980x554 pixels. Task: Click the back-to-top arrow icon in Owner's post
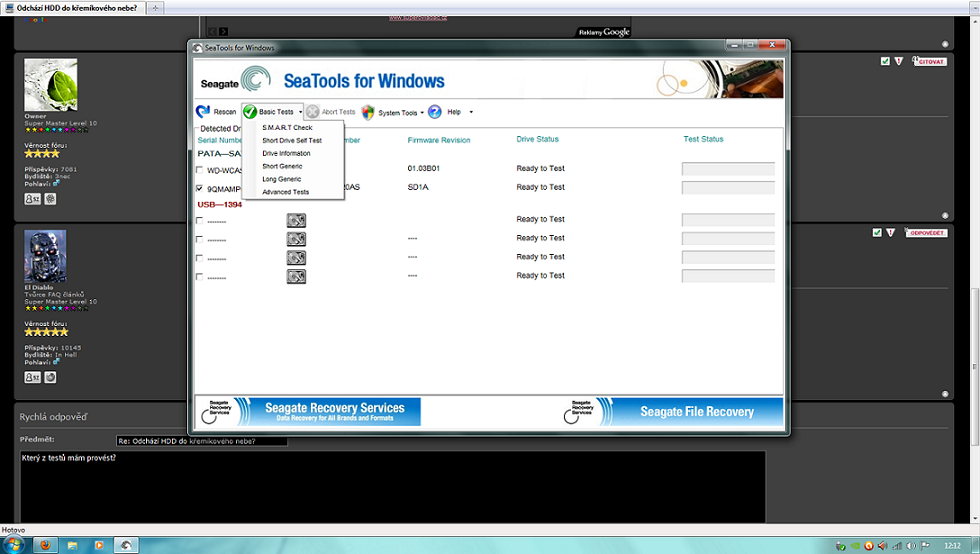(945, 216)
